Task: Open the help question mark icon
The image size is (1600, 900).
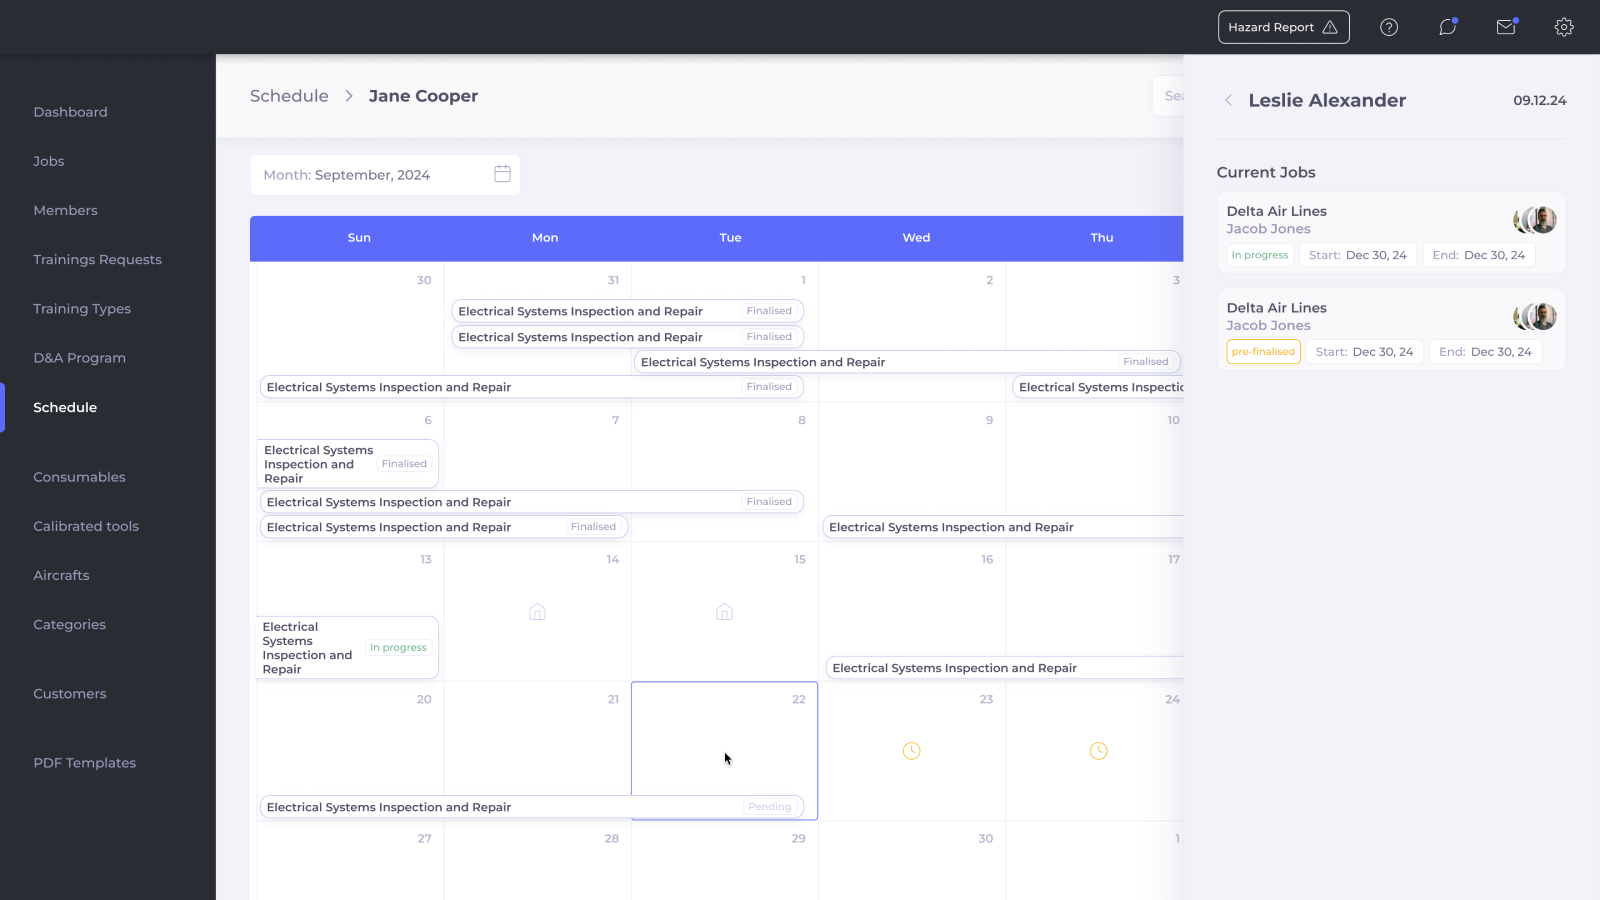Action: pos(1389,27)
